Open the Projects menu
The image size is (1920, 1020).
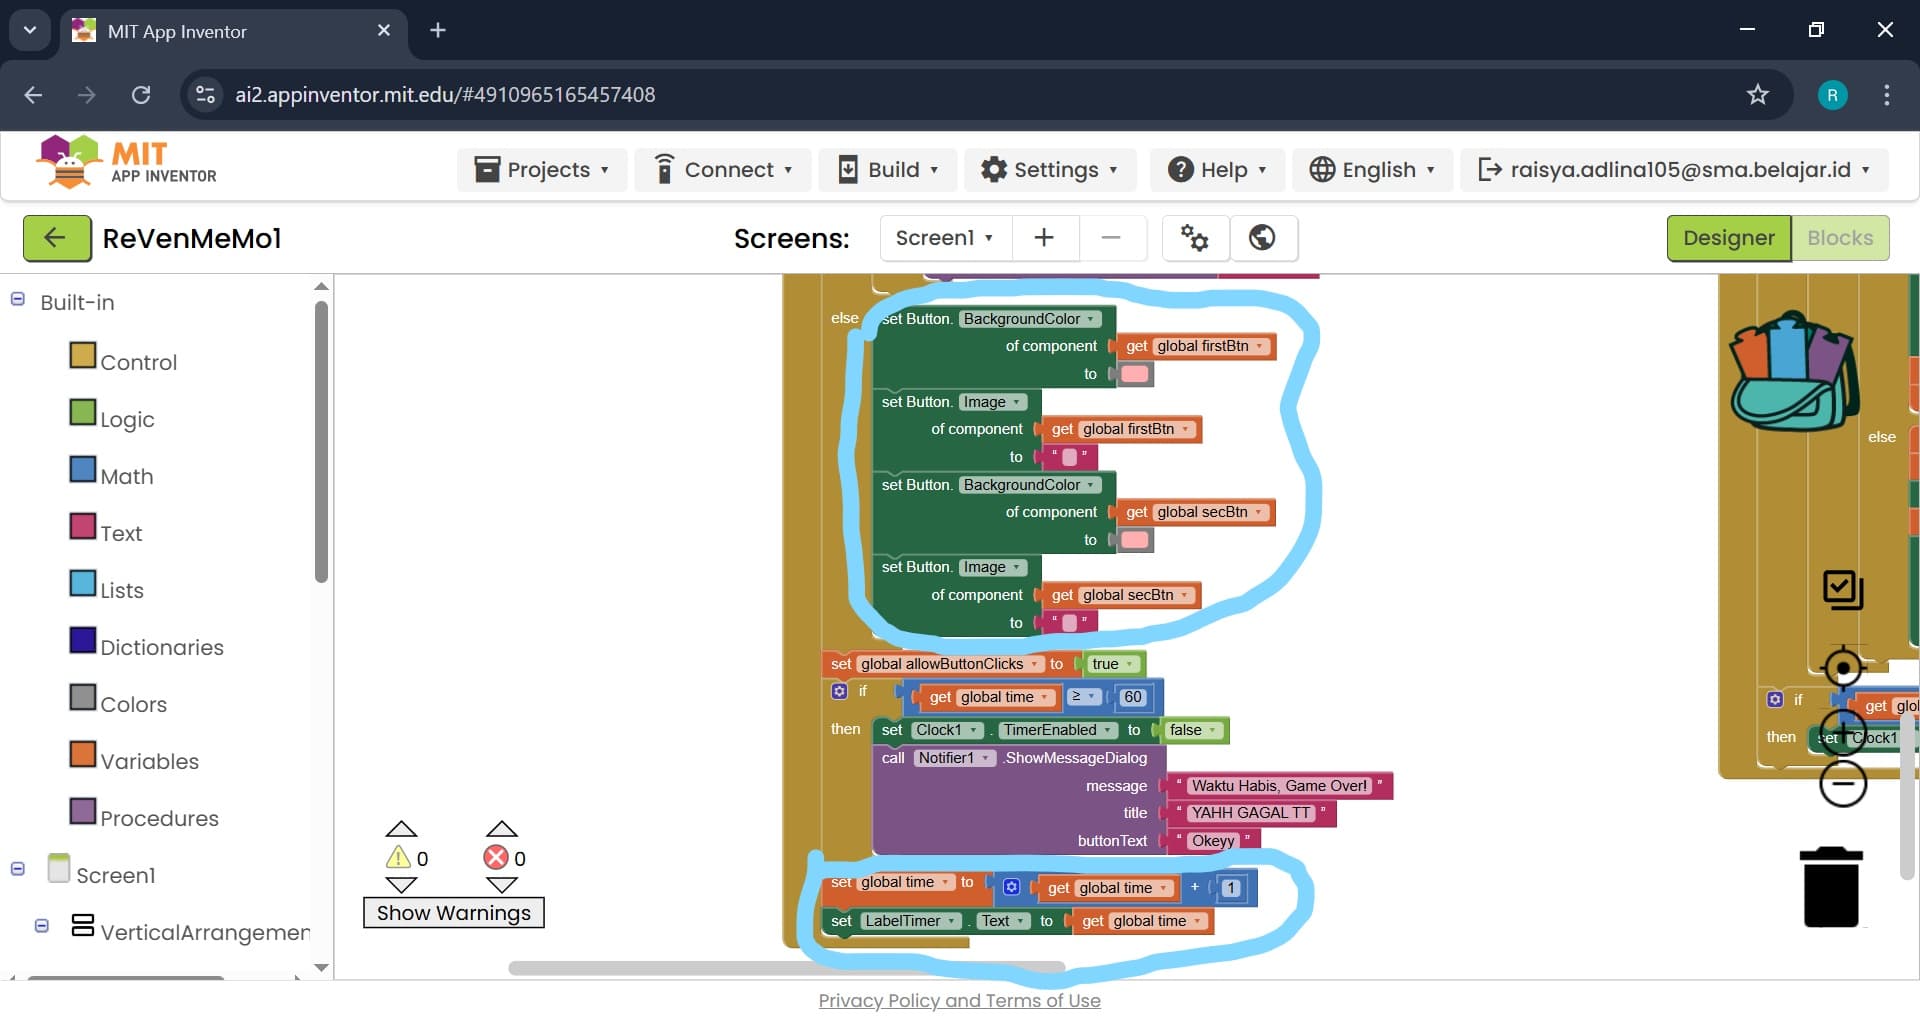(542, 170)
